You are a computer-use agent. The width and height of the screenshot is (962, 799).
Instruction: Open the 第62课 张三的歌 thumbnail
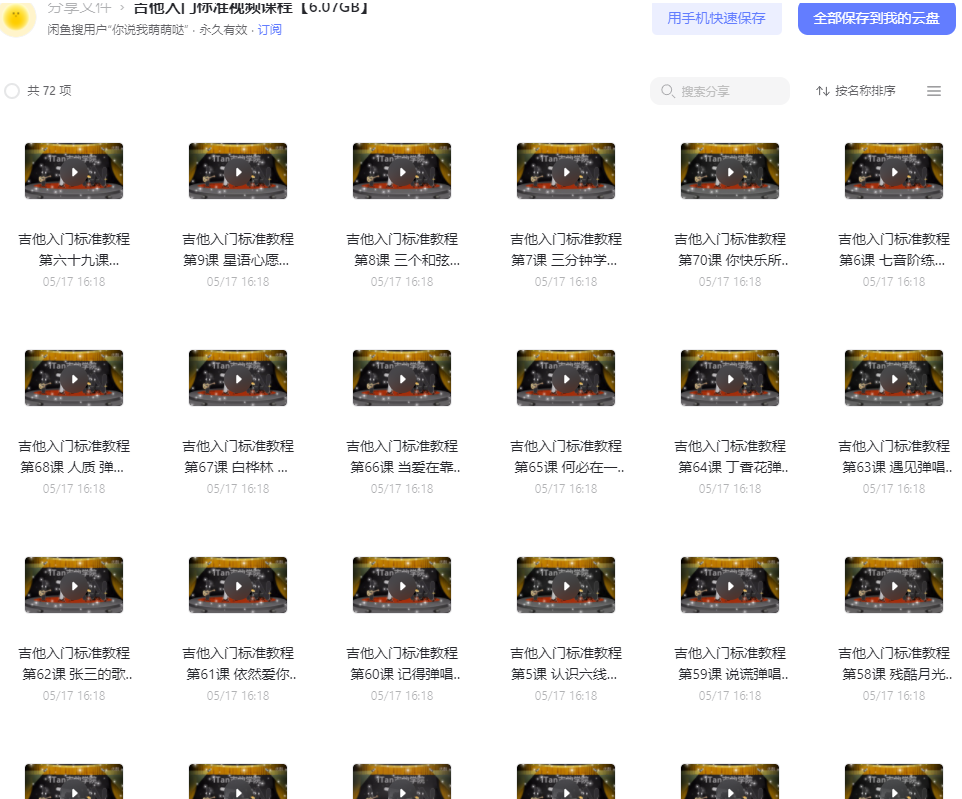74,585
